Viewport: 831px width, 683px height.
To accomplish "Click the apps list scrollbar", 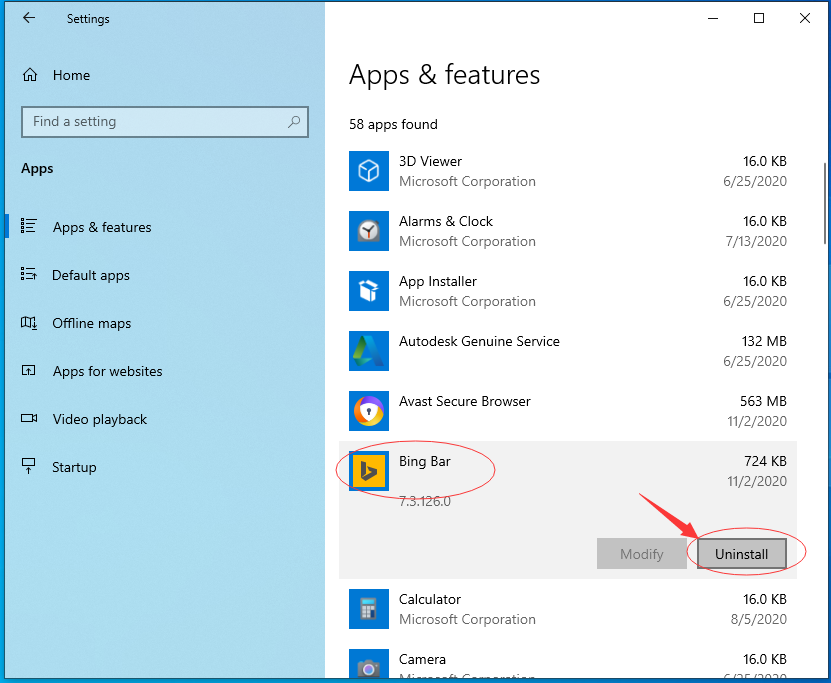I will [x=825, y=203].
